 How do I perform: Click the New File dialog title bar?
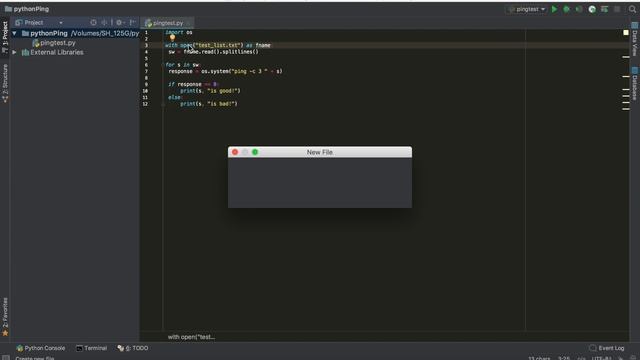[x=320, y=152]
